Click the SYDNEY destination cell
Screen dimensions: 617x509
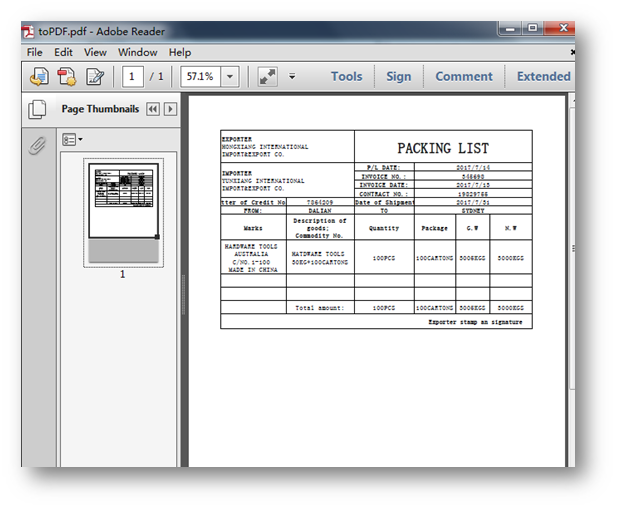(x=473, y=211)
